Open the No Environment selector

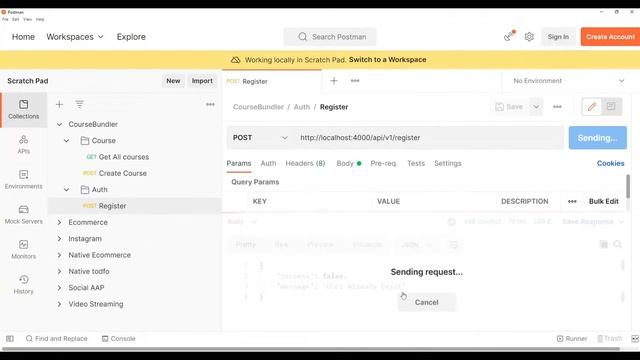[x=568, y=81]
